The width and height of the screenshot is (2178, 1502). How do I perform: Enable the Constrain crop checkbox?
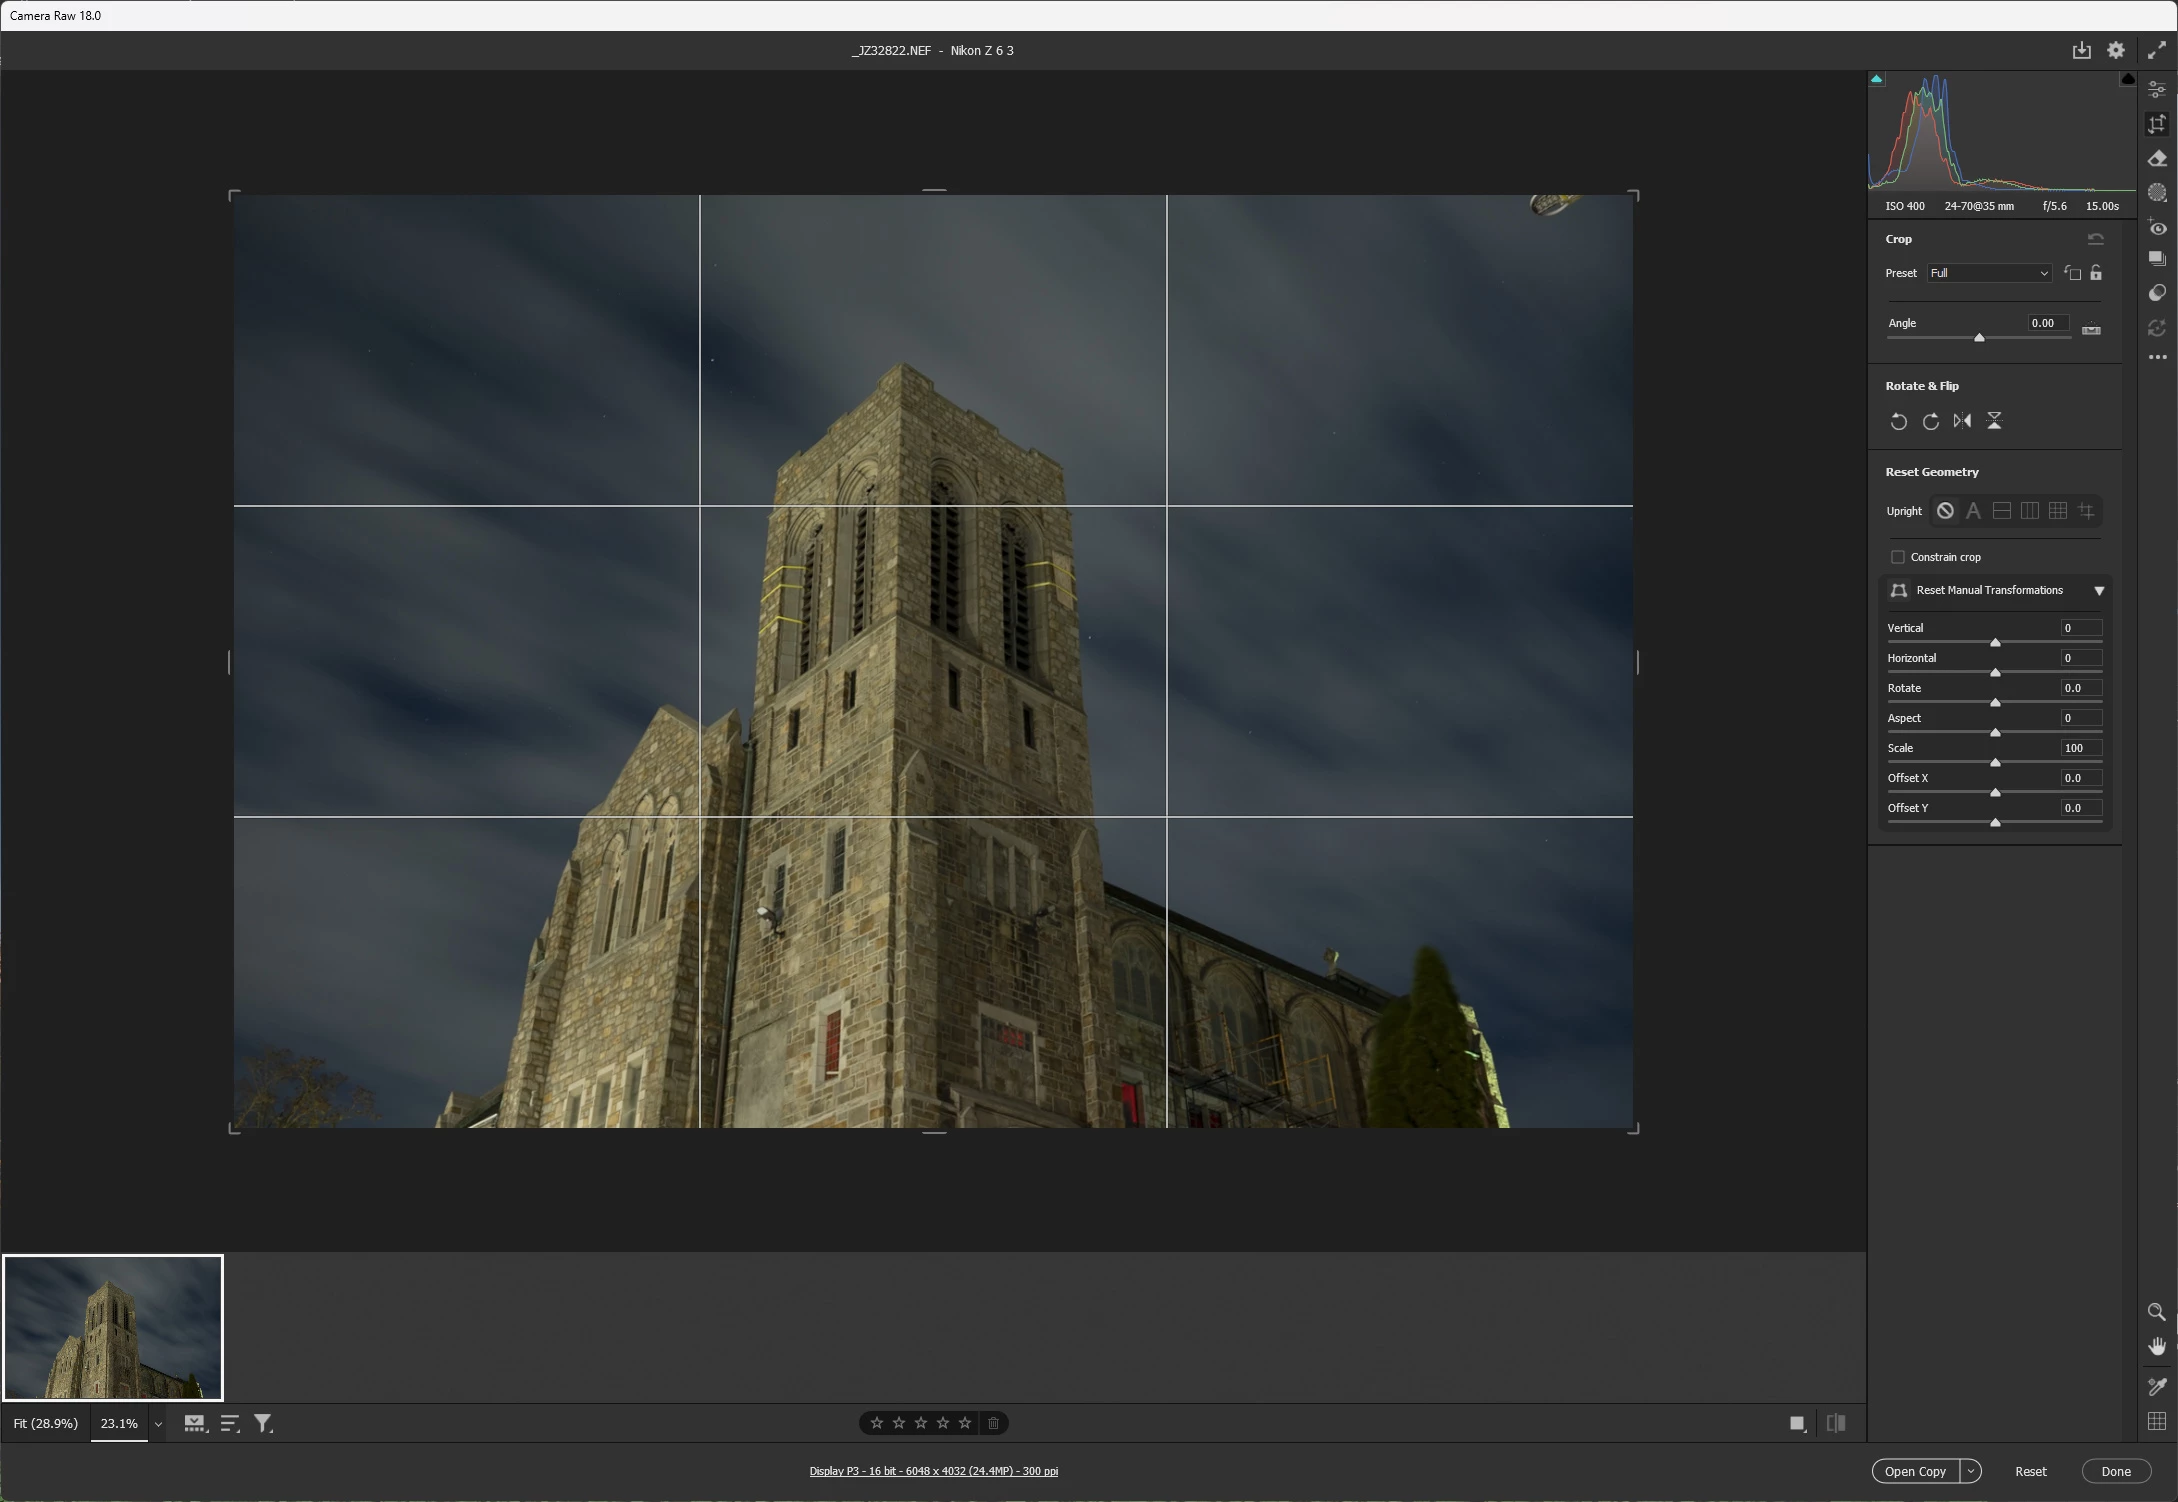1897,557
